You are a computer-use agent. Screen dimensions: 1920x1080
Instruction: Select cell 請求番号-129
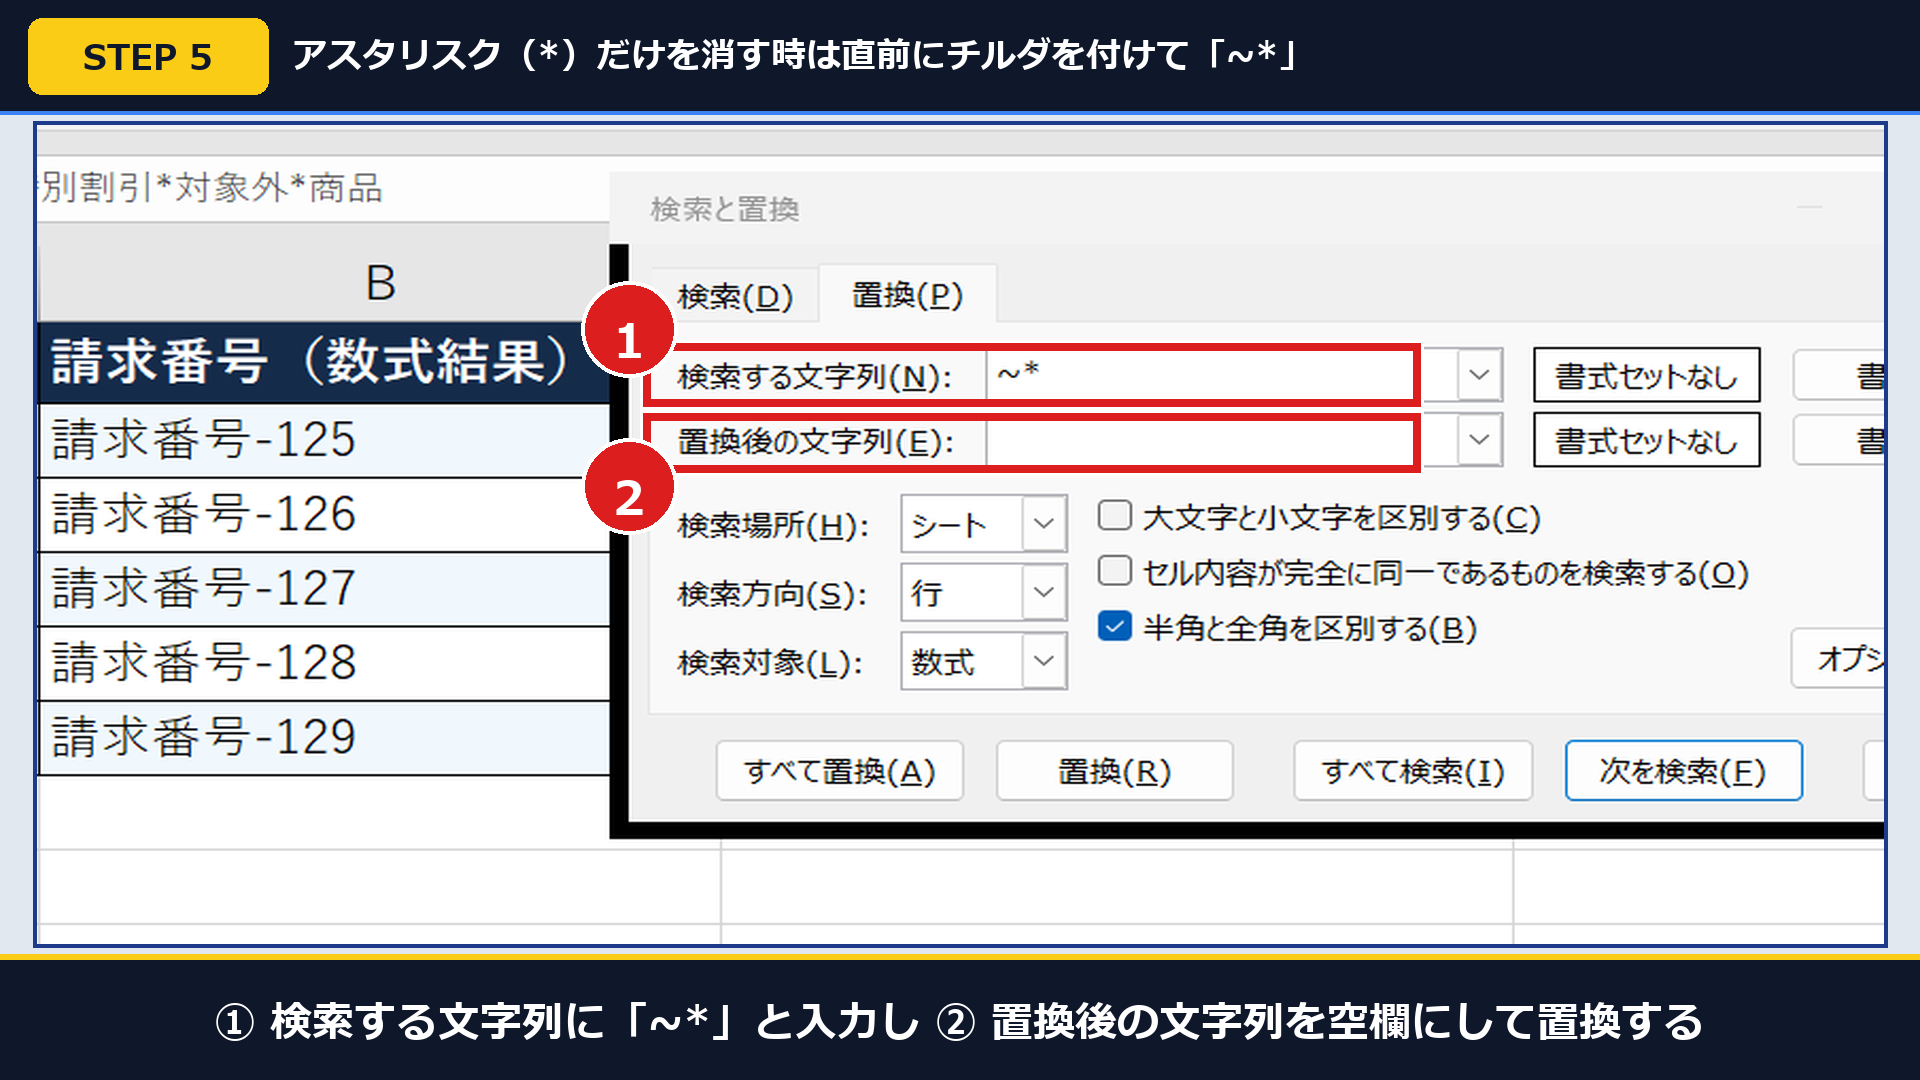324,737
